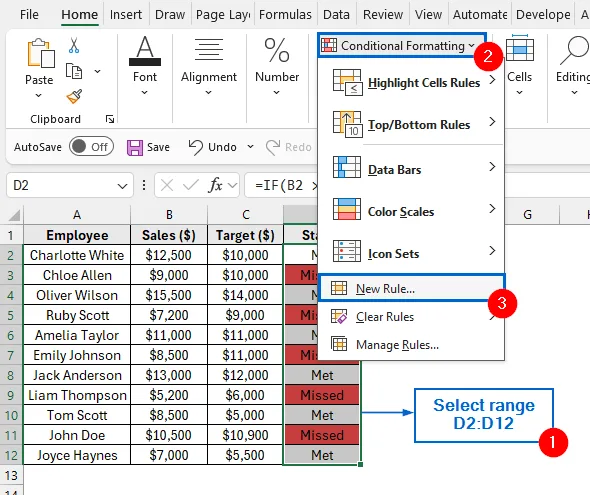
Task: Open the Name Box dropdown
Action: (122, 186)
